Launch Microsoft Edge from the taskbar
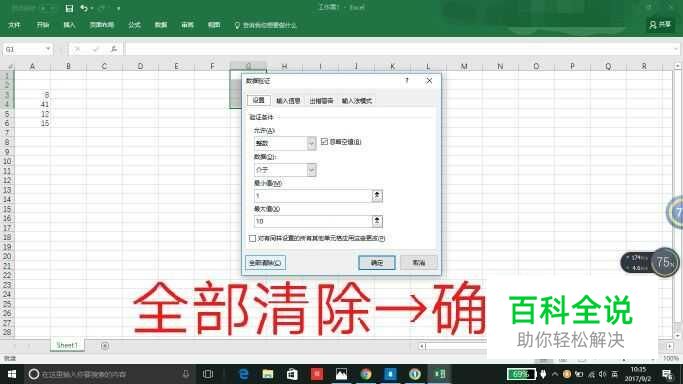Image resolution: width=683 pixels, height=384 pixels. (243, 374)
